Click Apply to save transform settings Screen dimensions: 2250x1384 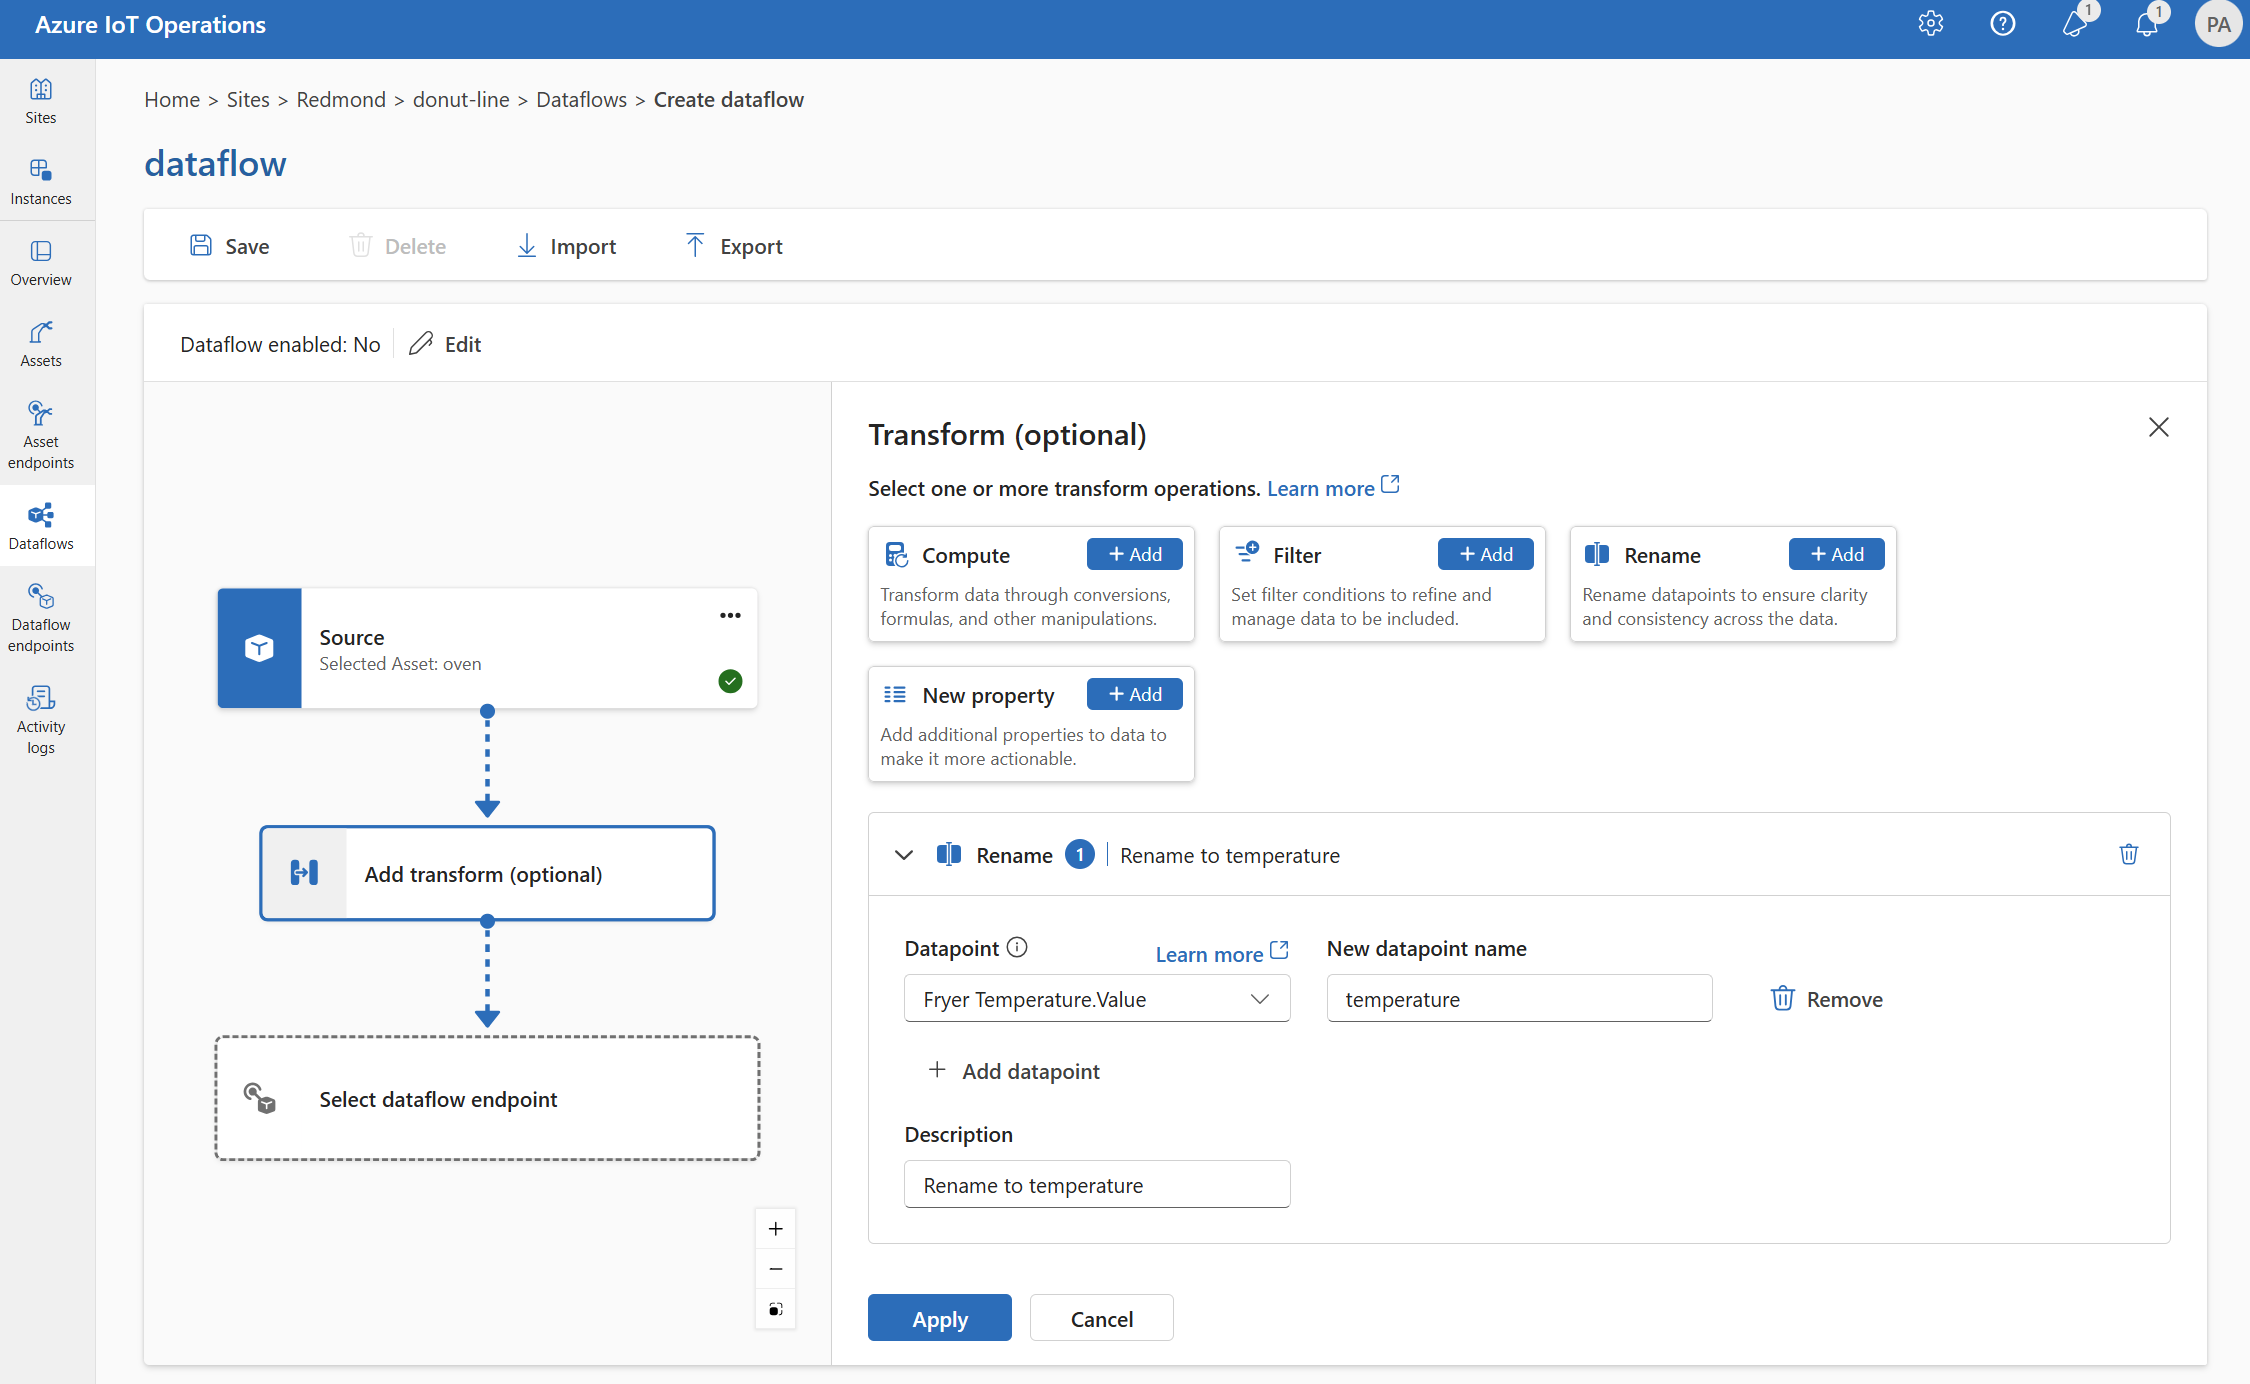939,1318
